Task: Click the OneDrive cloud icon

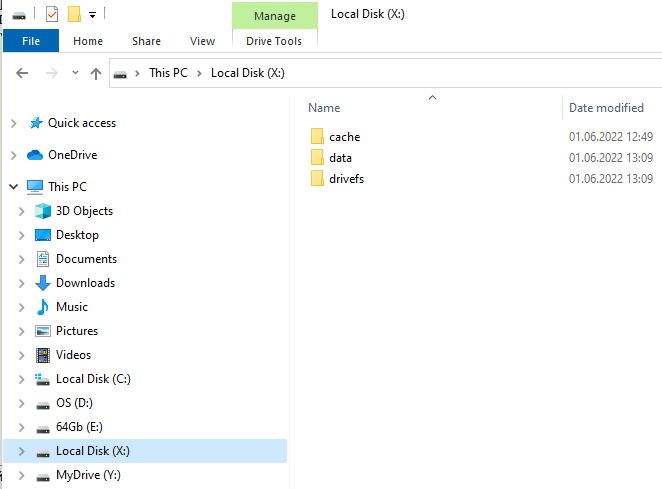Action: click(x=35, y=155)
